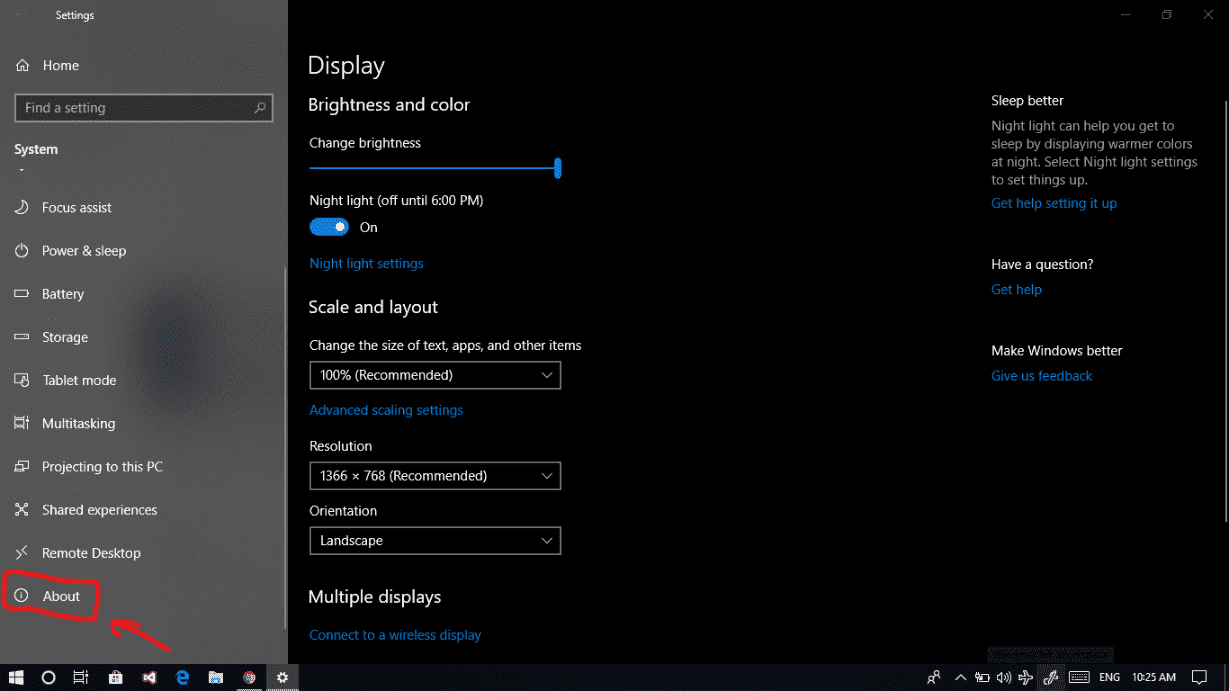Open File Explorer from the taskbar
The width and height of the screenshot is (1229, 691).
[x=215, y=677]
